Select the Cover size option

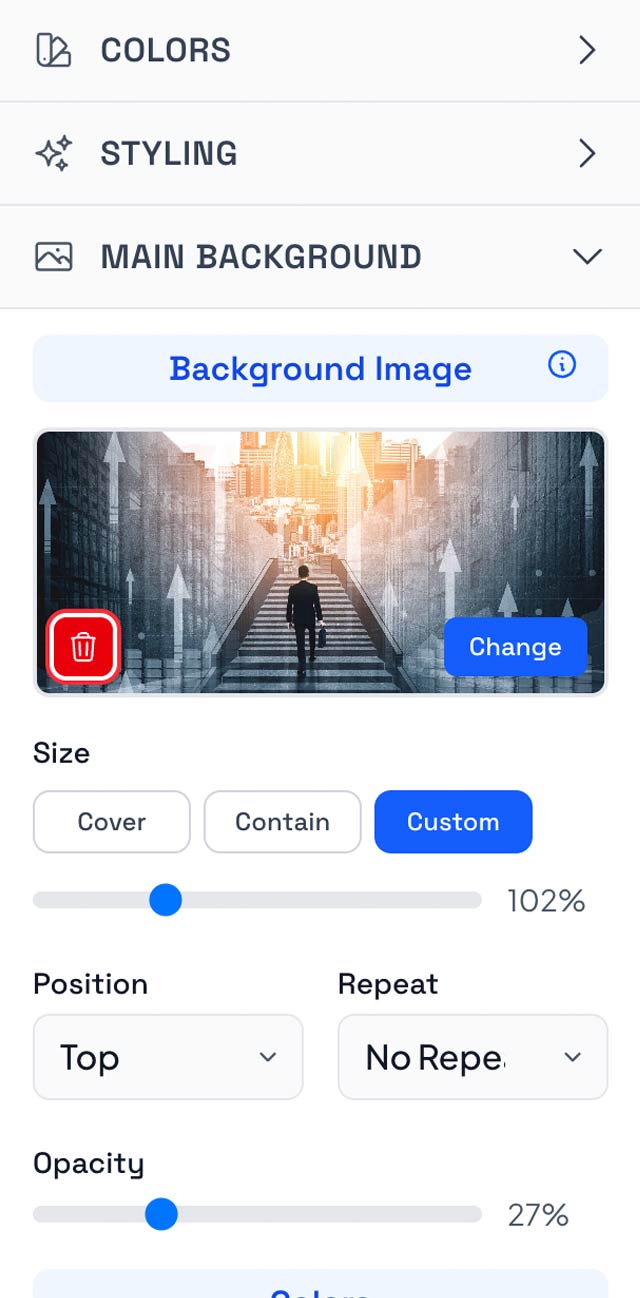111,822
